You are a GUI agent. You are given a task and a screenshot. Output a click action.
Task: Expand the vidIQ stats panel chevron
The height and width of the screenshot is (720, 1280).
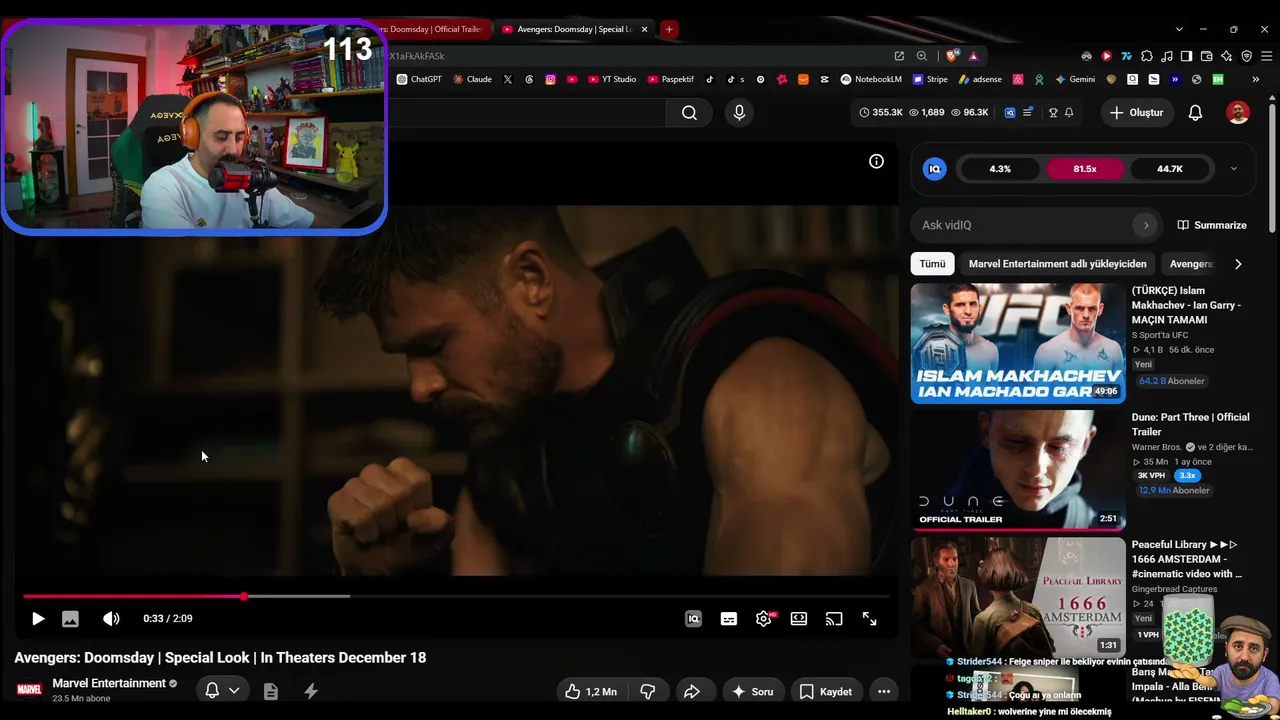(1234, 169)
